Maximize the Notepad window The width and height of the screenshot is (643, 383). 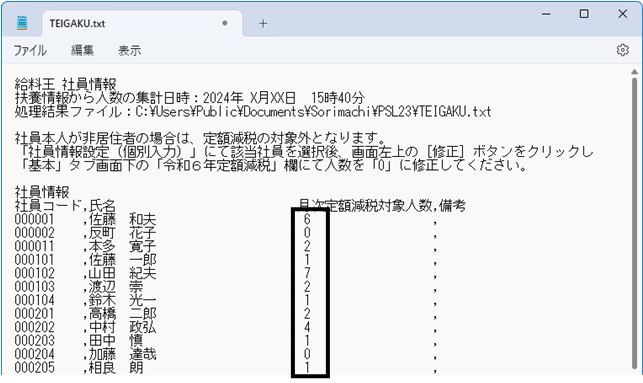click(584, 14)
